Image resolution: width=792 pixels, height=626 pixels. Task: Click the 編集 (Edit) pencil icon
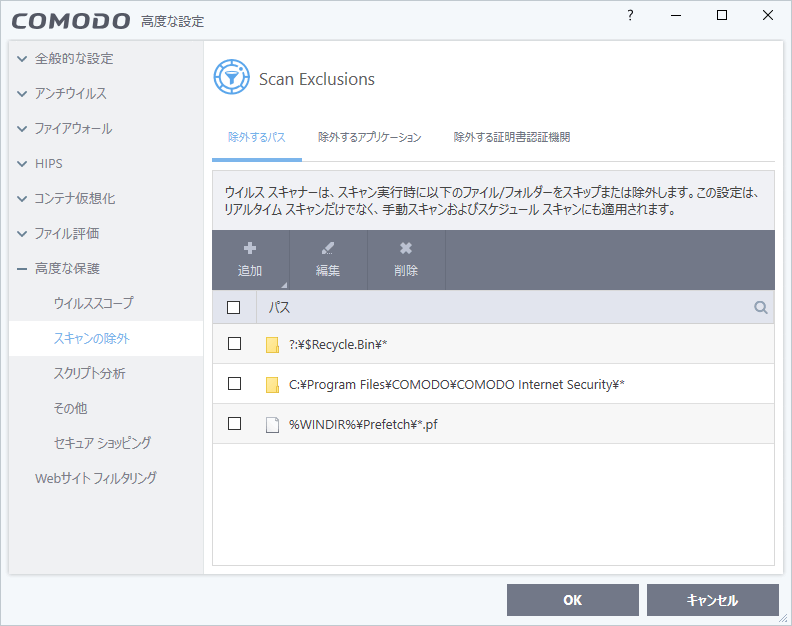(328, 248)
